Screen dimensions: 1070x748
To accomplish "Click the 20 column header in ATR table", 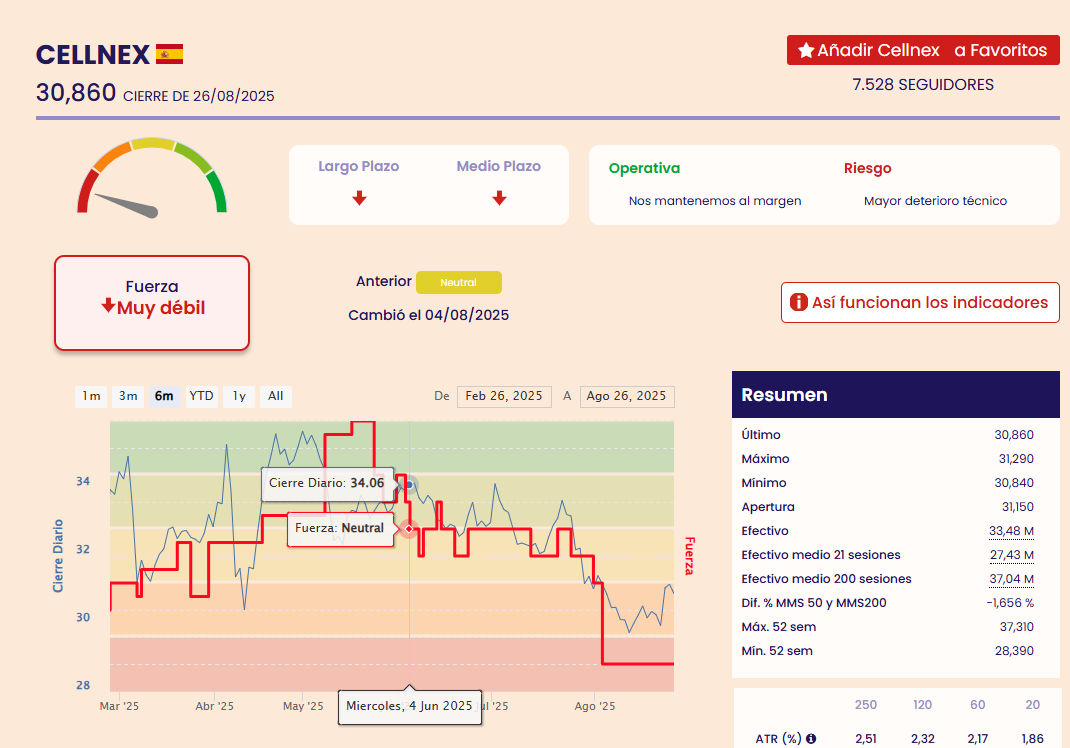I will (1033, 705).
